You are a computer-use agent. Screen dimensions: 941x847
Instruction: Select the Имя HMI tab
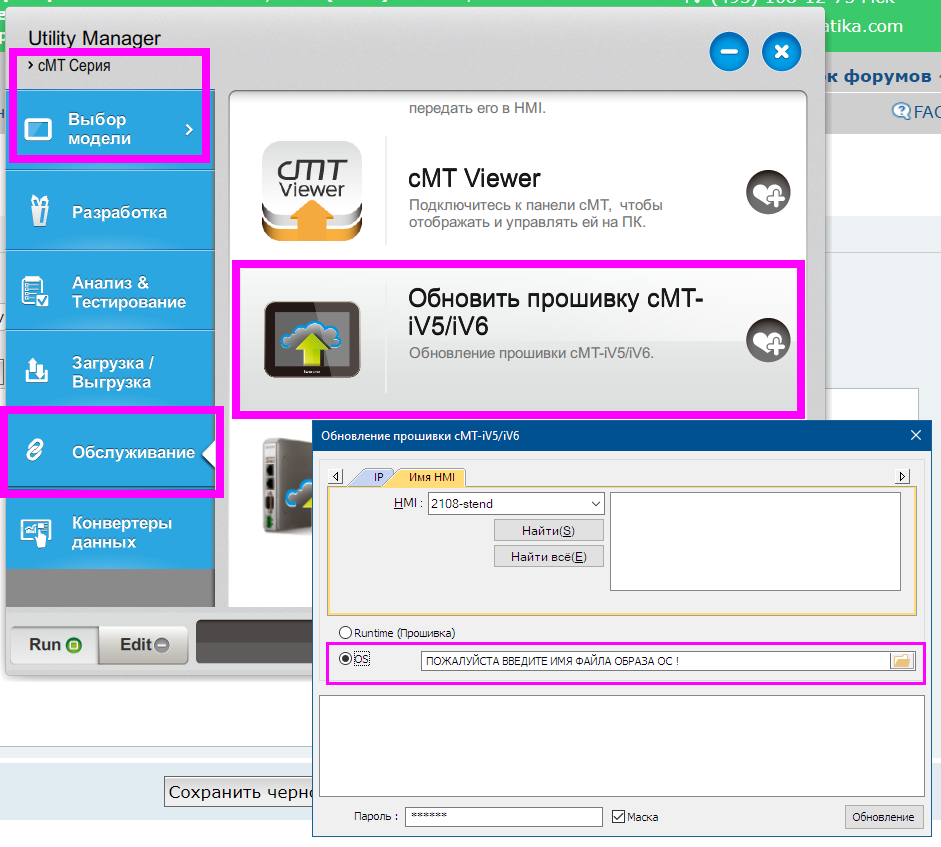coord(431,477)
